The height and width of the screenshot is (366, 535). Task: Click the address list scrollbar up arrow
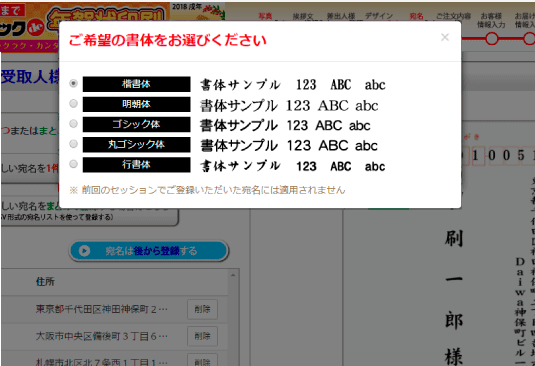233,275
